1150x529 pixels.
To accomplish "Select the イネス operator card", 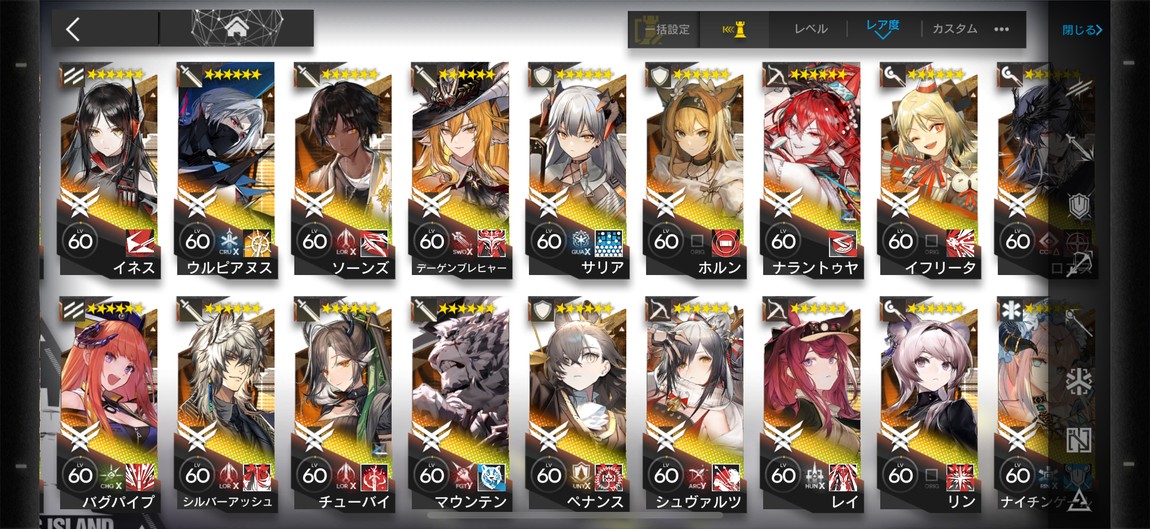I will pos(108,170).
